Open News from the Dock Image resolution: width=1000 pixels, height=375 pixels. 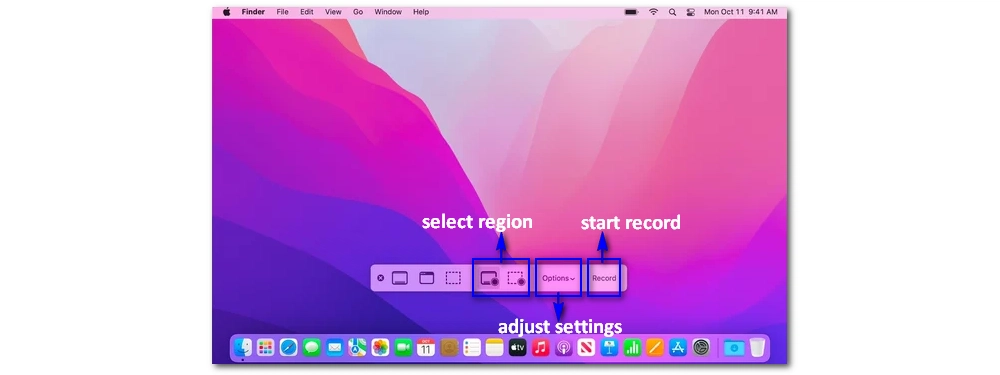click(587, 348)
